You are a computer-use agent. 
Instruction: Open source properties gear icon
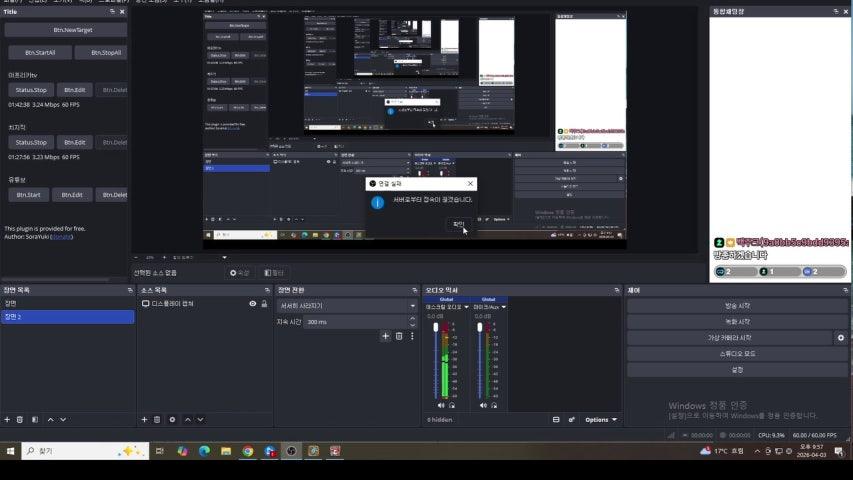pyautogui.click(x=172, y=420)
